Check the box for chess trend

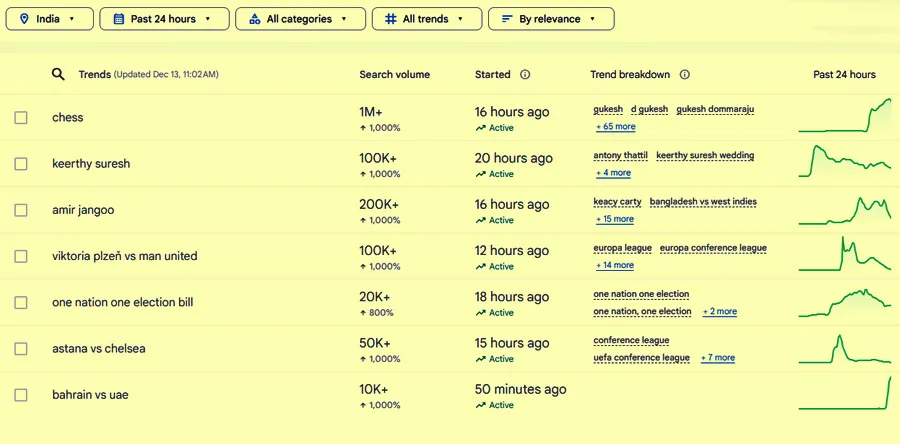(x=21, y=118)
